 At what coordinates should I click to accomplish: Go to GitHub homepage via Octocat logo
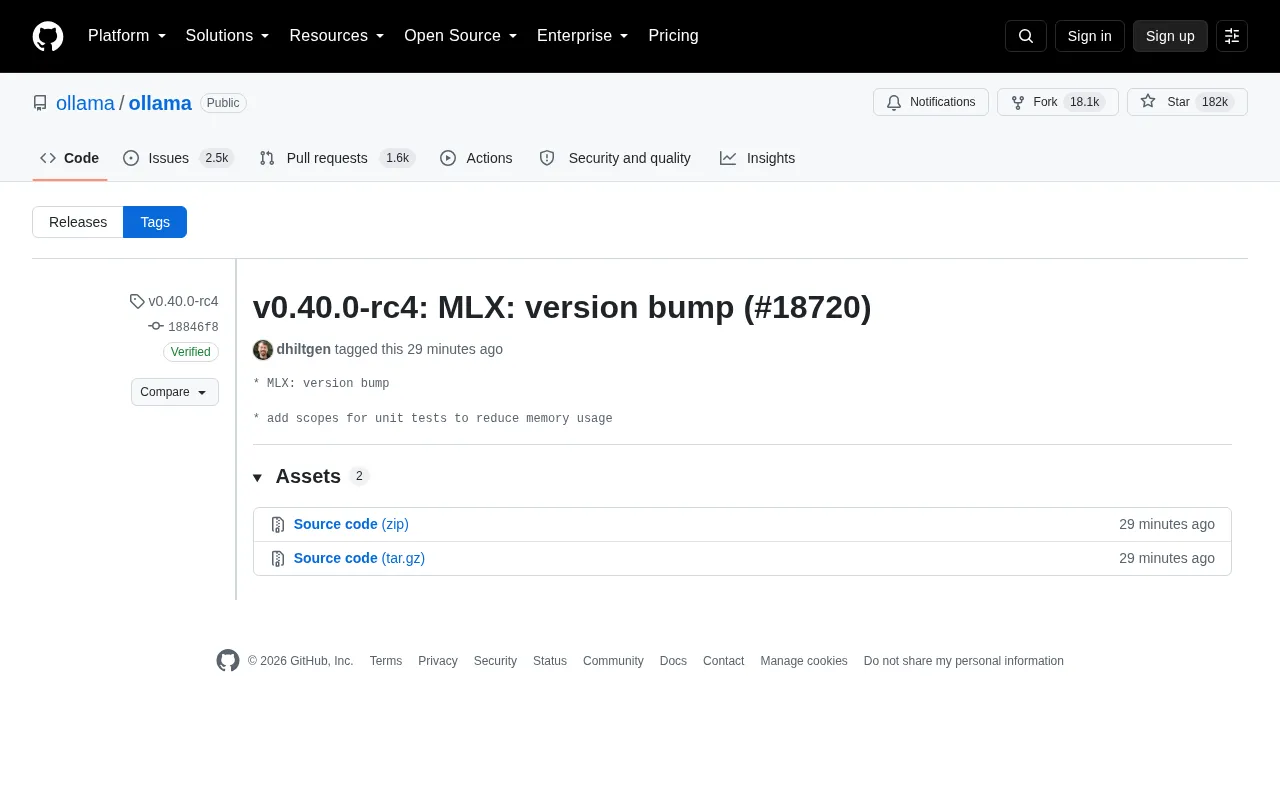coord(48,36)
